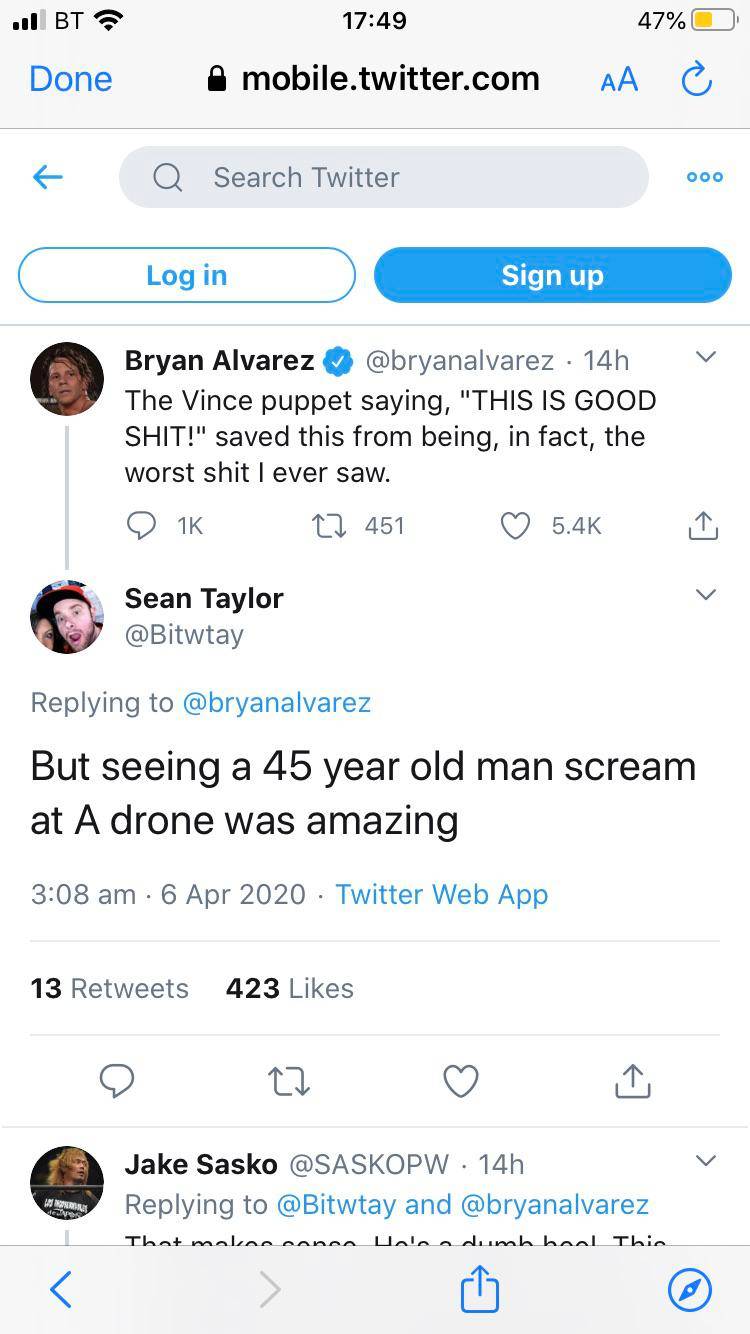This screenshot has width=750, height=1334.
Task: Tap the Sign up button
Action: [x=552, y=275]
